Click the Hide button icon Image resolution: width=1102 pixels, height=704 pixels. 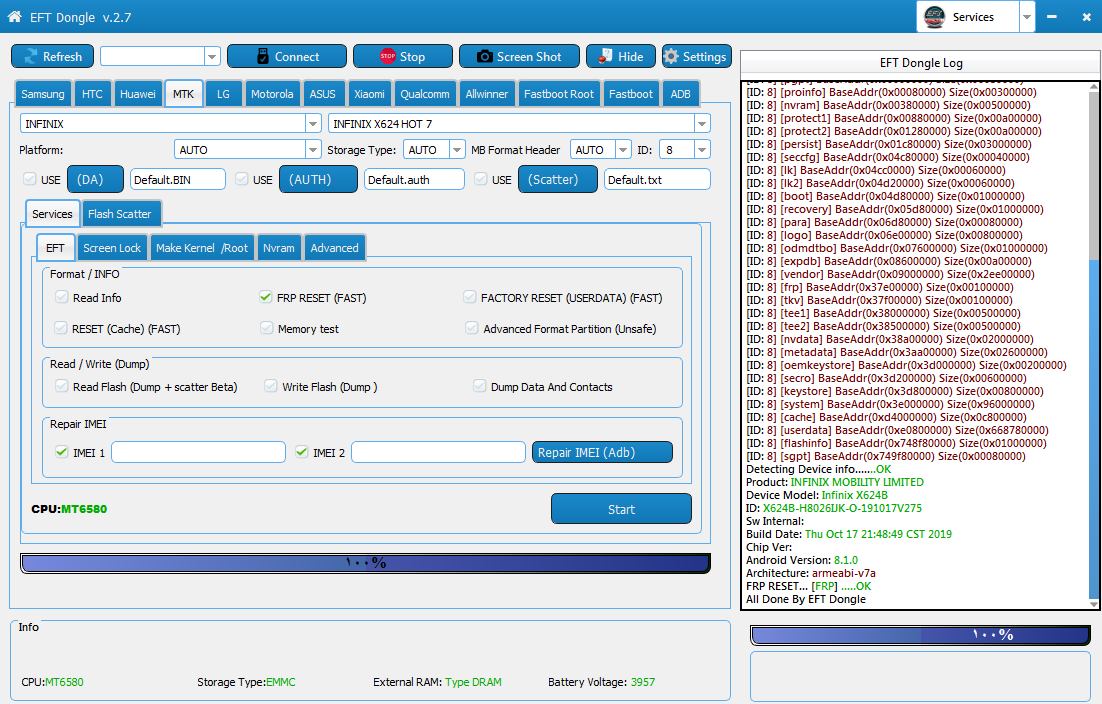pyautogui.click(x=605, y=56)
